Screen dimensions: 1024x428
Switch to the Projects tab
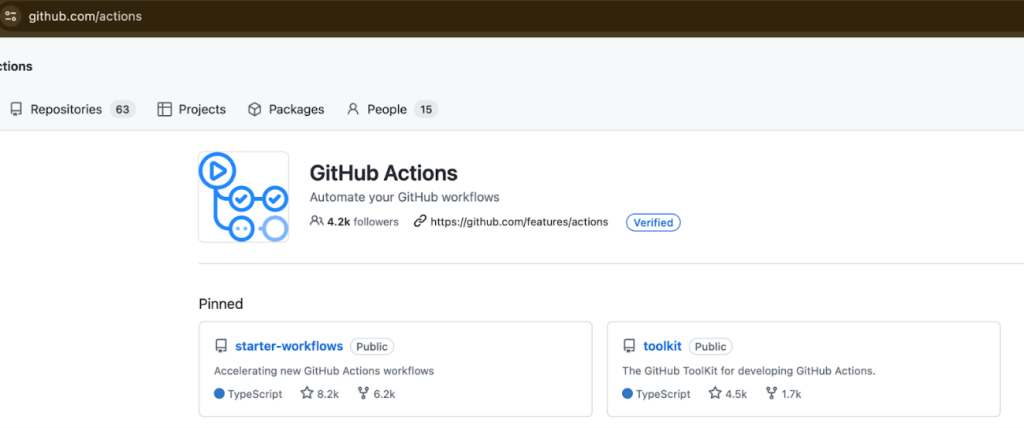[x=201, y=109]
